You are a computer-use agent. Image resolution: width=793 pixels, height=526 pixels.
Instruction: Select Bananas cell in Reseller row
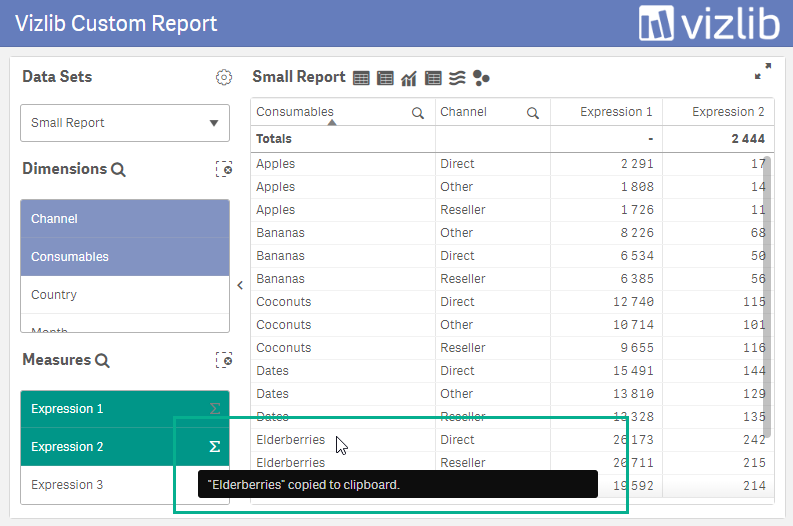coord(343,279)
